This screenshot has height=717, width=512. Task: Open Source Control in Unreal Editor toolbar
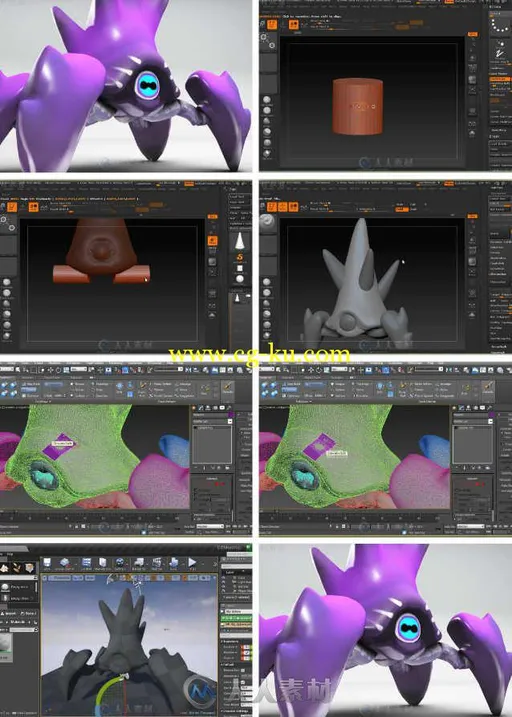[x=65, y=562]
